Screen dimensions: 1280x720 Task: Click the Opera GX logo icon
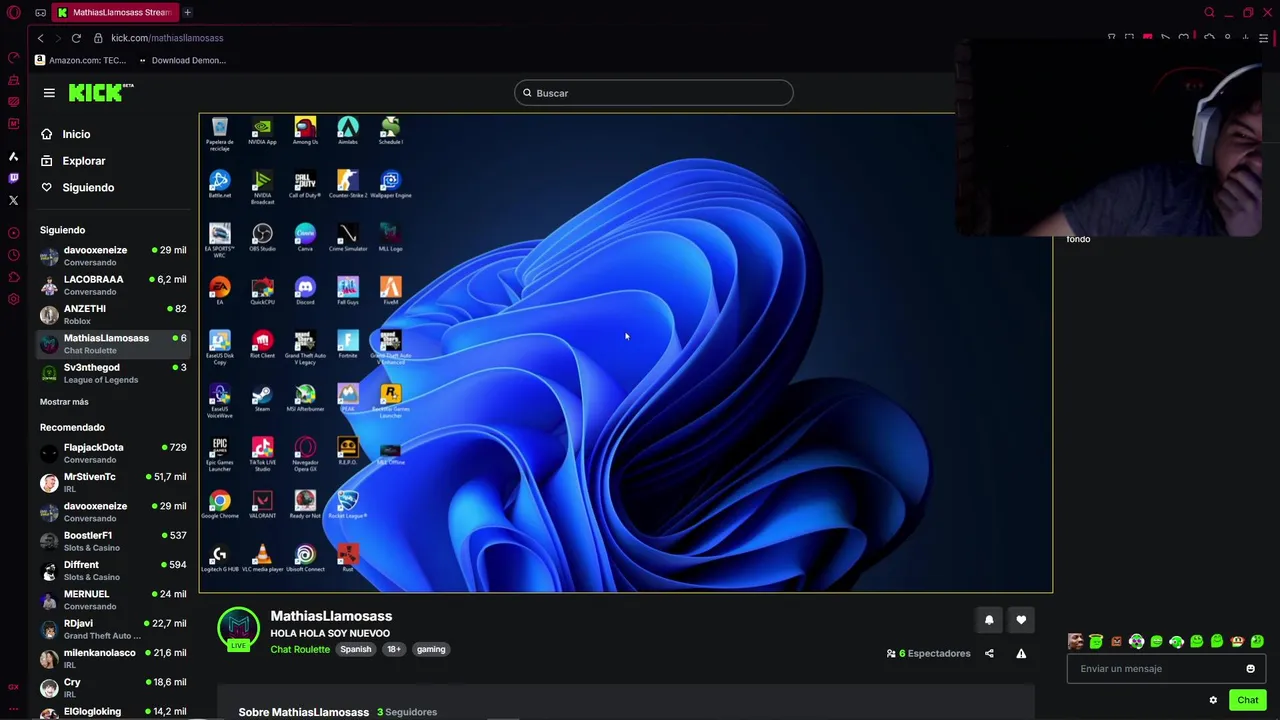point(14,13)
